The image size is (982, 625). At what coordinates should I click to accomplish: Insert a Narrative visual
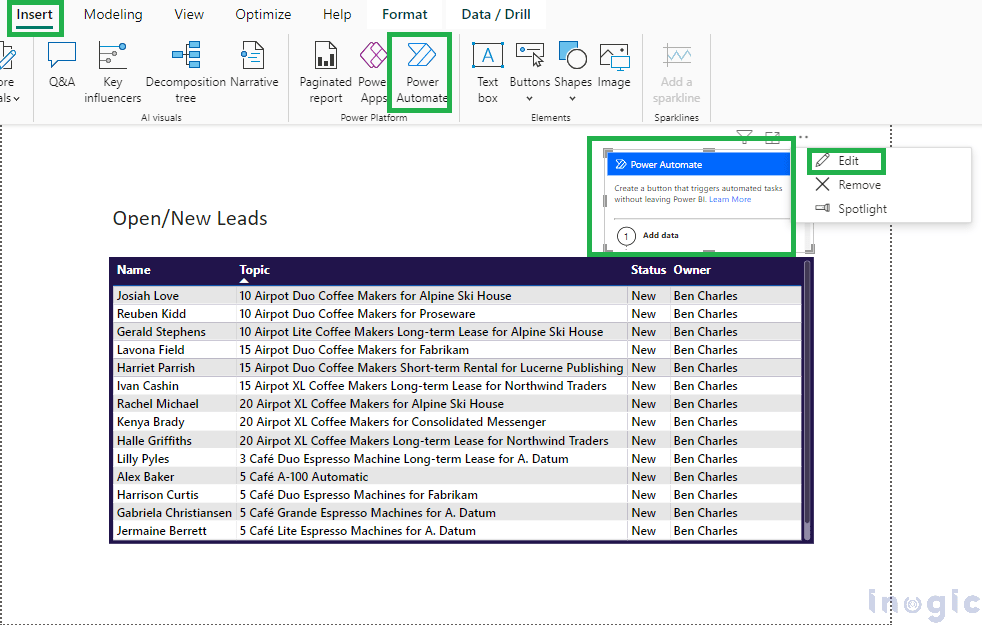point(254,68)
